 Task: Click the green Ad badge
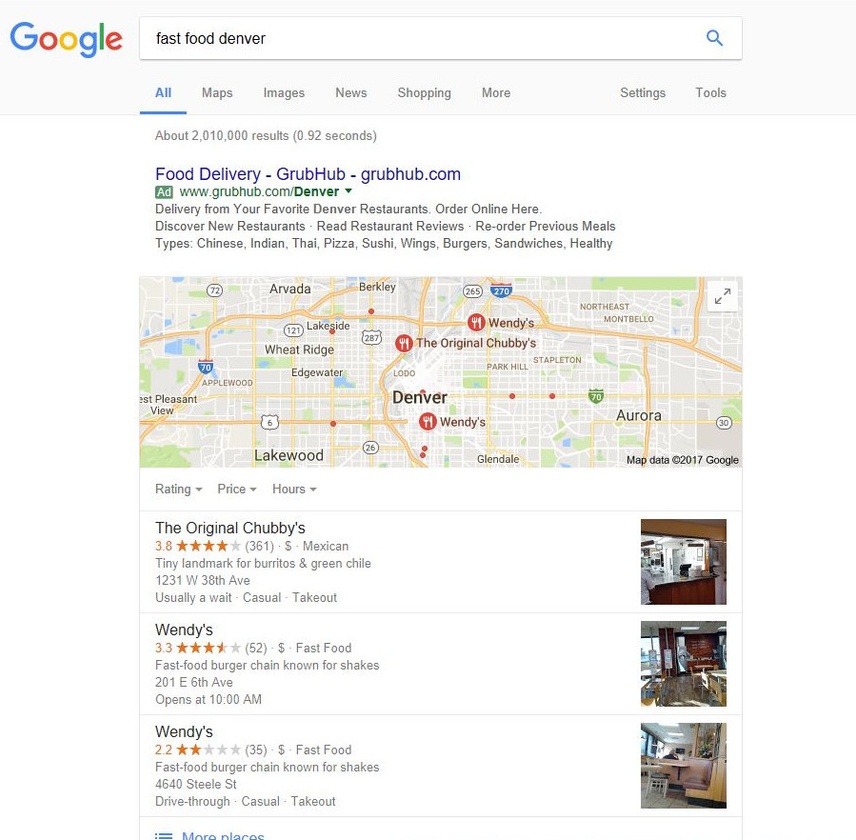coord(164,192)
